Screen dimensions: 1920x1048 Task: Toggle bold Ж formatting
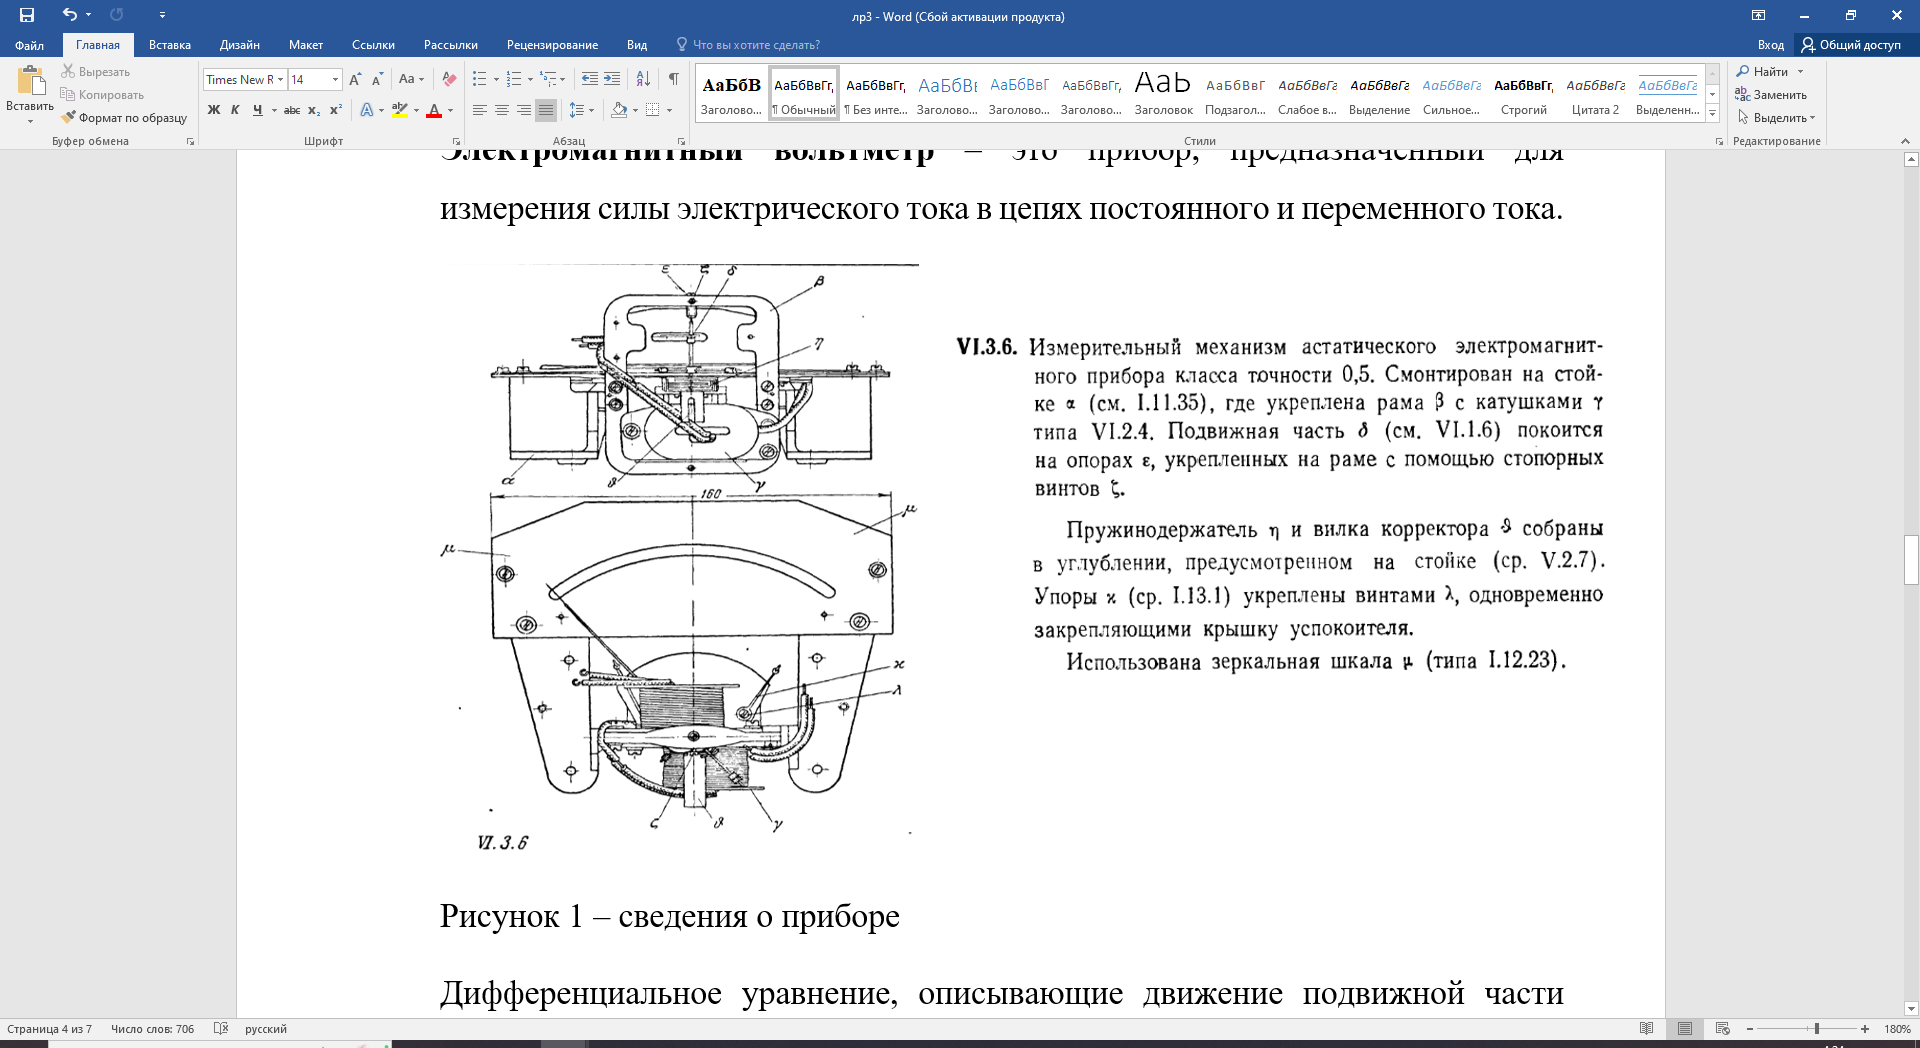[213, 110]
